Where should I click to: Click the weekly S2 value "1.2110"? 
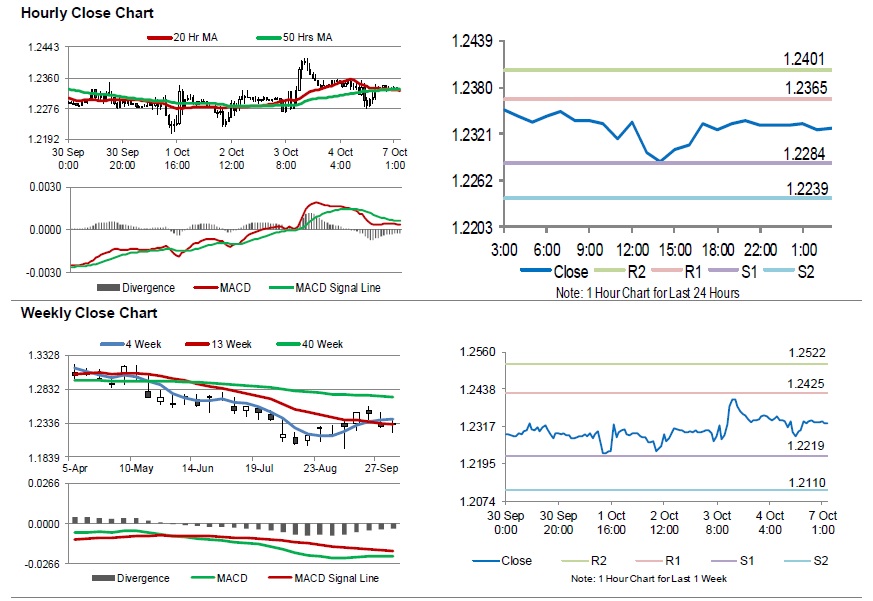pos(807,483)
